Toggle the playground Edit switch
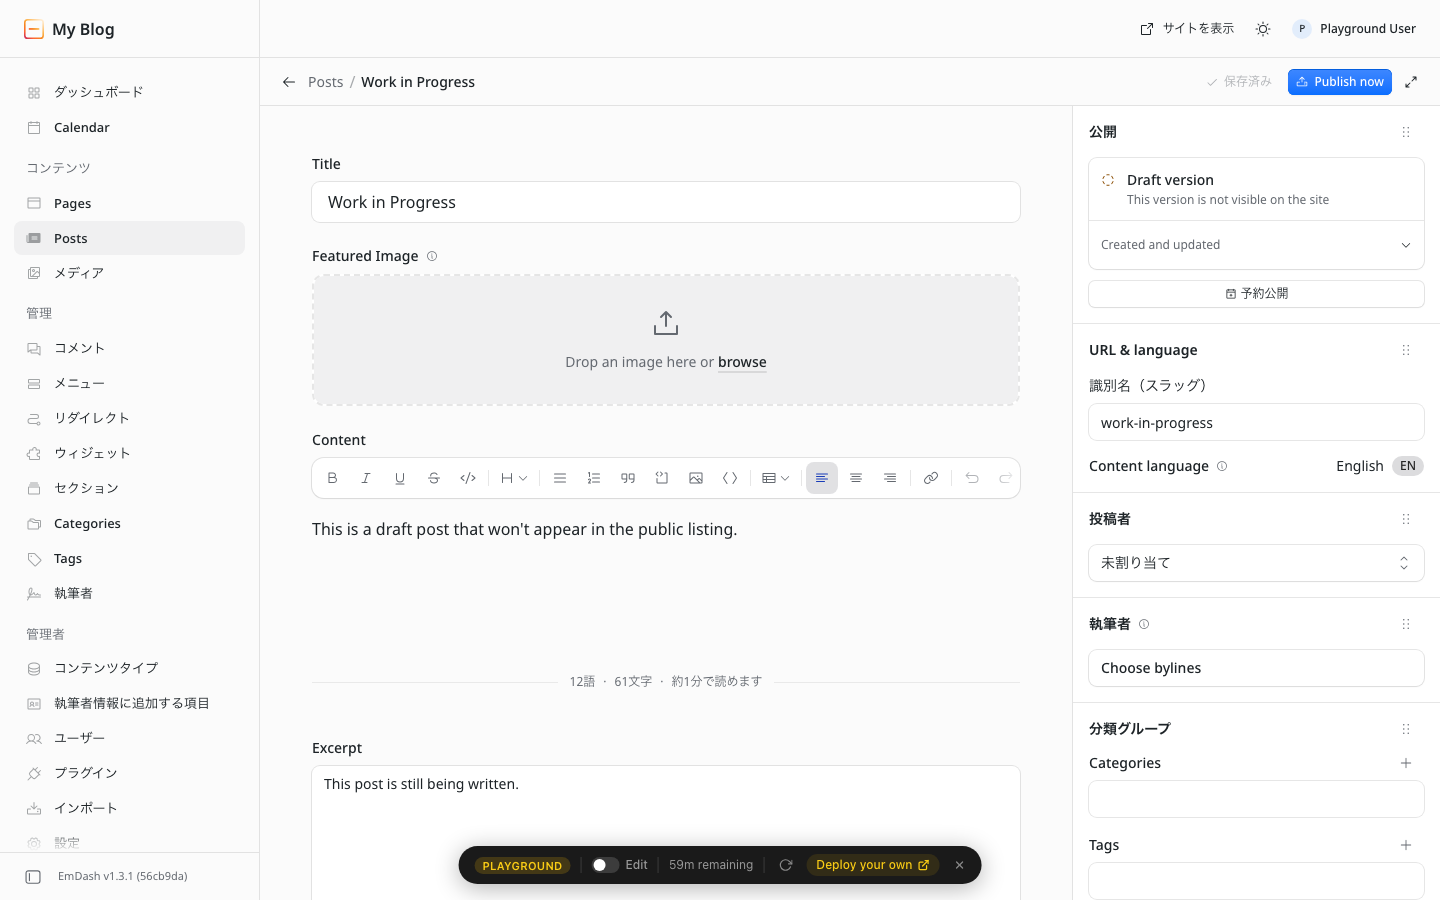Viewport: 1440px width, 900px height. [x=605, y=865]
